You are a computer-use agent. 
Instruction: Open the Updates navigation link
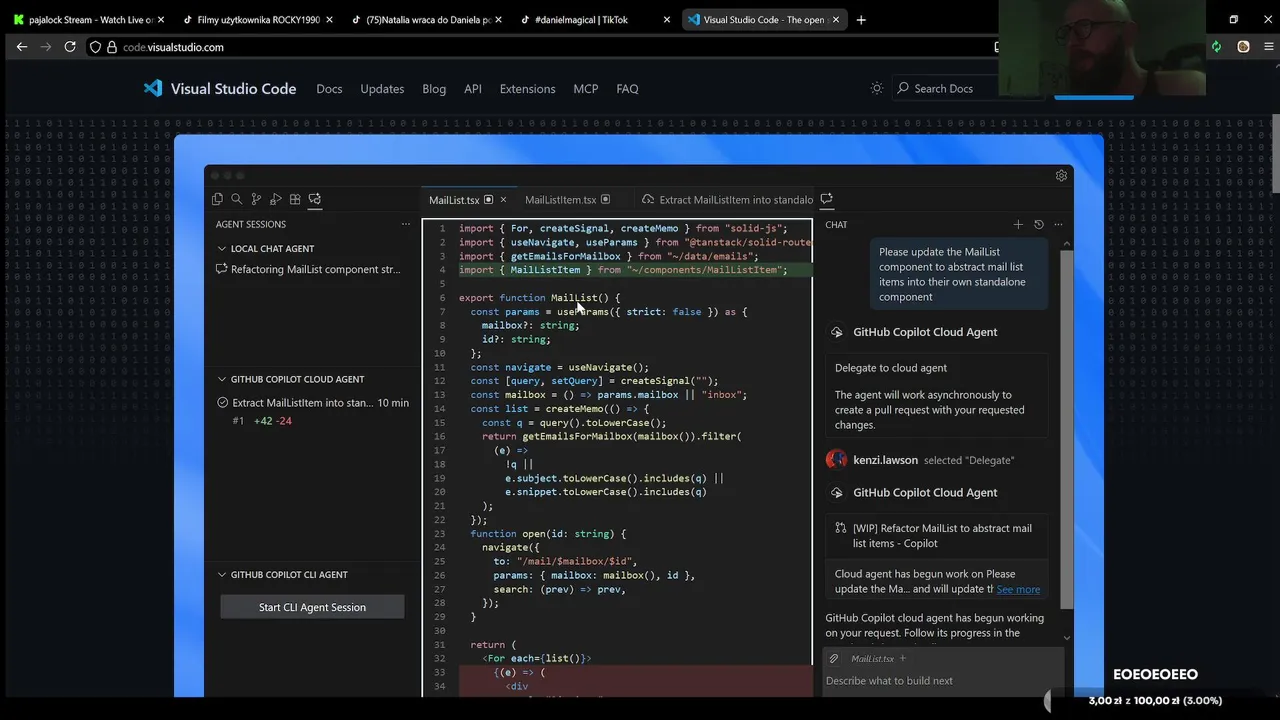(x=382, y=88)
